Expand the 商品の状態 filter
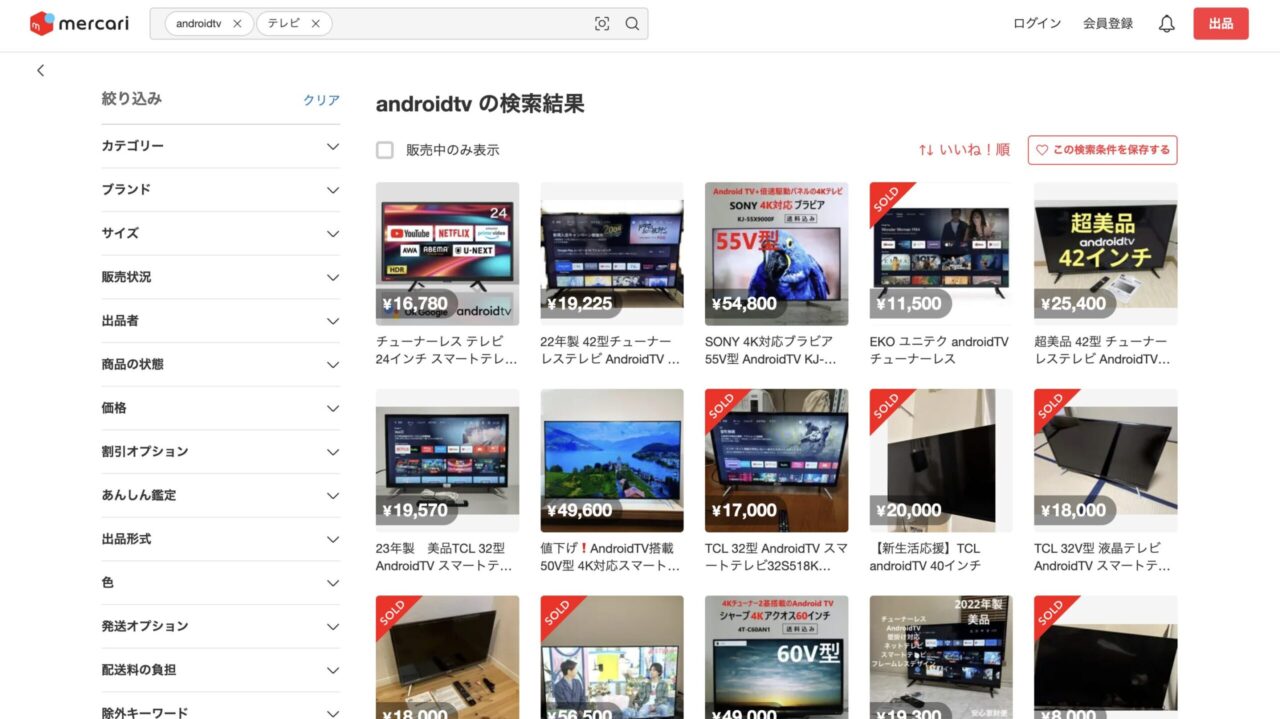This screenshot has width=1280, height=719. [x=221, y=364]
